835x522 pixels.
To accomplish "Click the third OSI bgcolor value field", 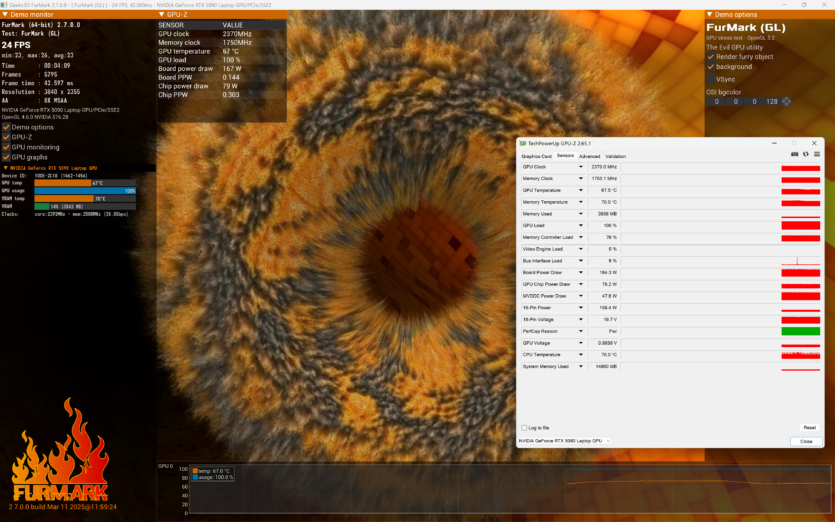I will click(754, 101).
